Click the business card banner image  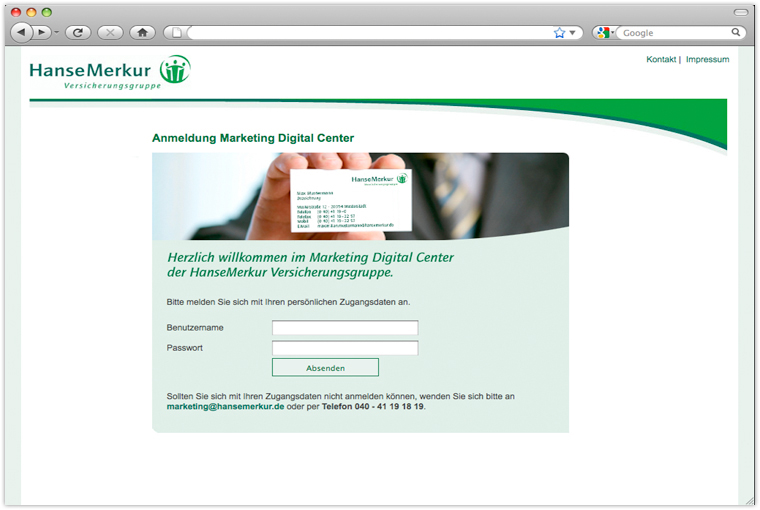click(x=360, y=196)
